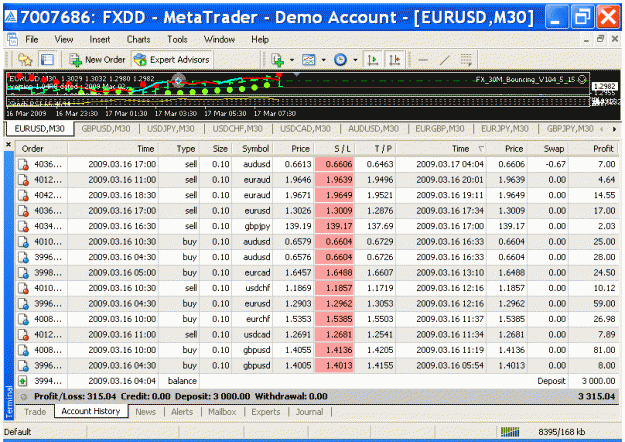This screenshot has width=625, height=442.
Task: Open the Navigator favorites star icon
Action: (x=25, y=60)
